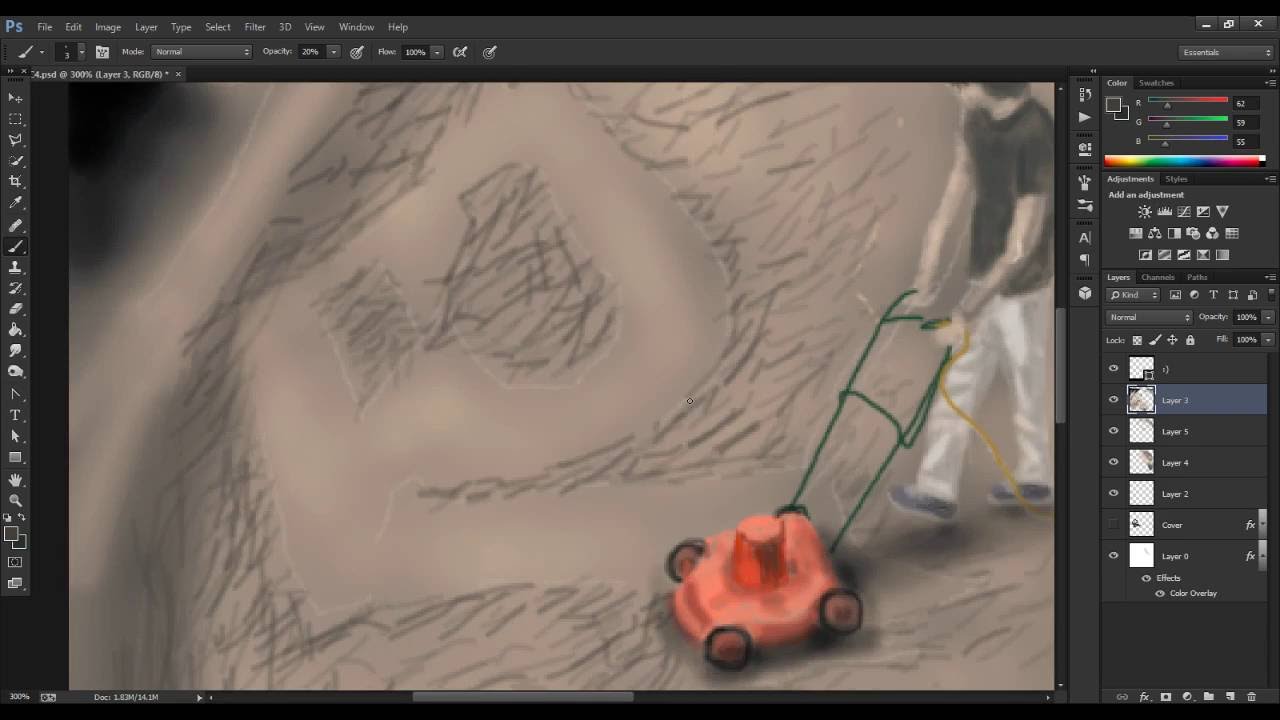Viewport: 1280px width, 720px height.
Task: Open the layer Opacity dropdown arrow
Action: point(1268,317)
